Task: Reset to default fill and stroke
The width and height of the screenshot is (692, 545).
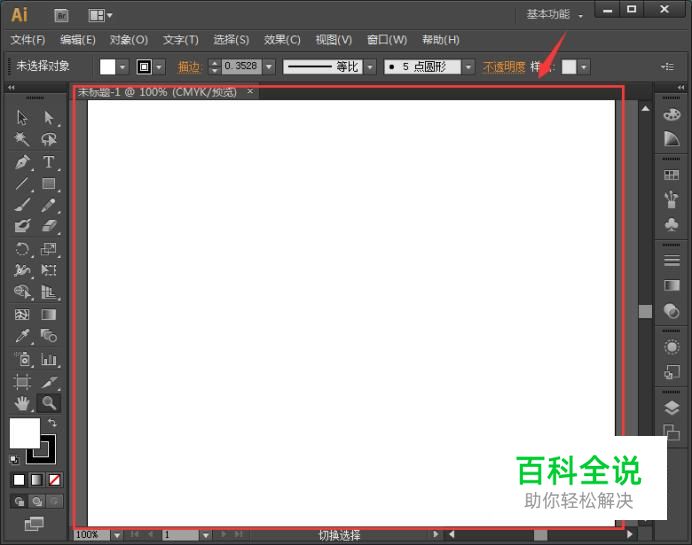Action: coord(15,459)
